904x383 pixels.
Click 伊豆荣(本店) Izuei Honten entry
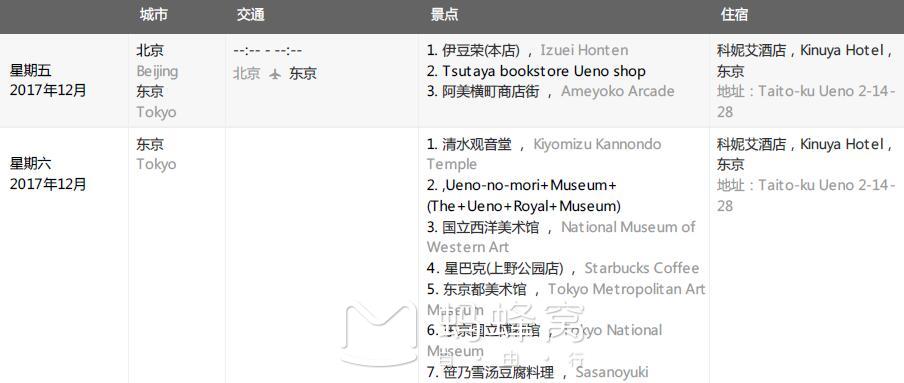pos(528,51)
